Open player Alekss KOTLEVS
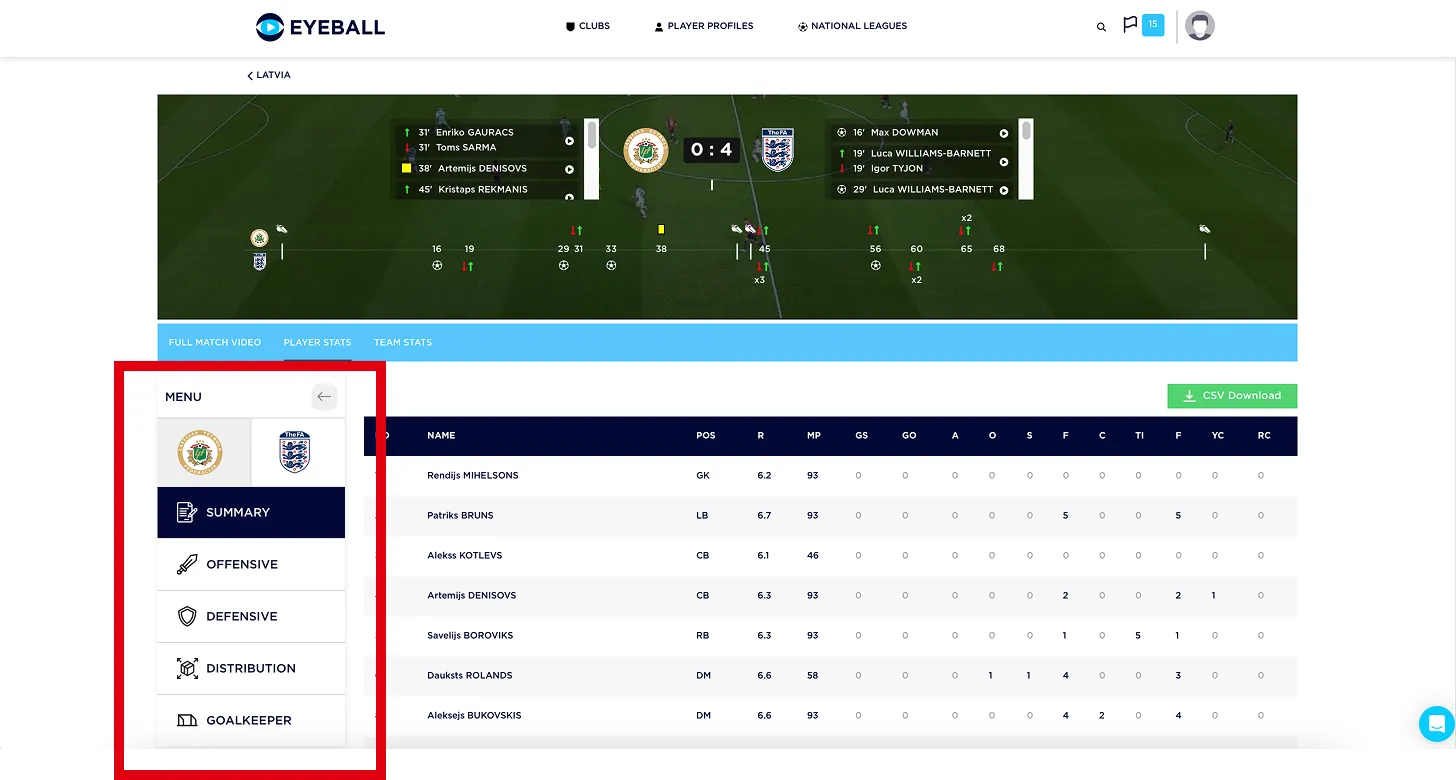The height and width of the screenshot is (780, 1456). 464,556
